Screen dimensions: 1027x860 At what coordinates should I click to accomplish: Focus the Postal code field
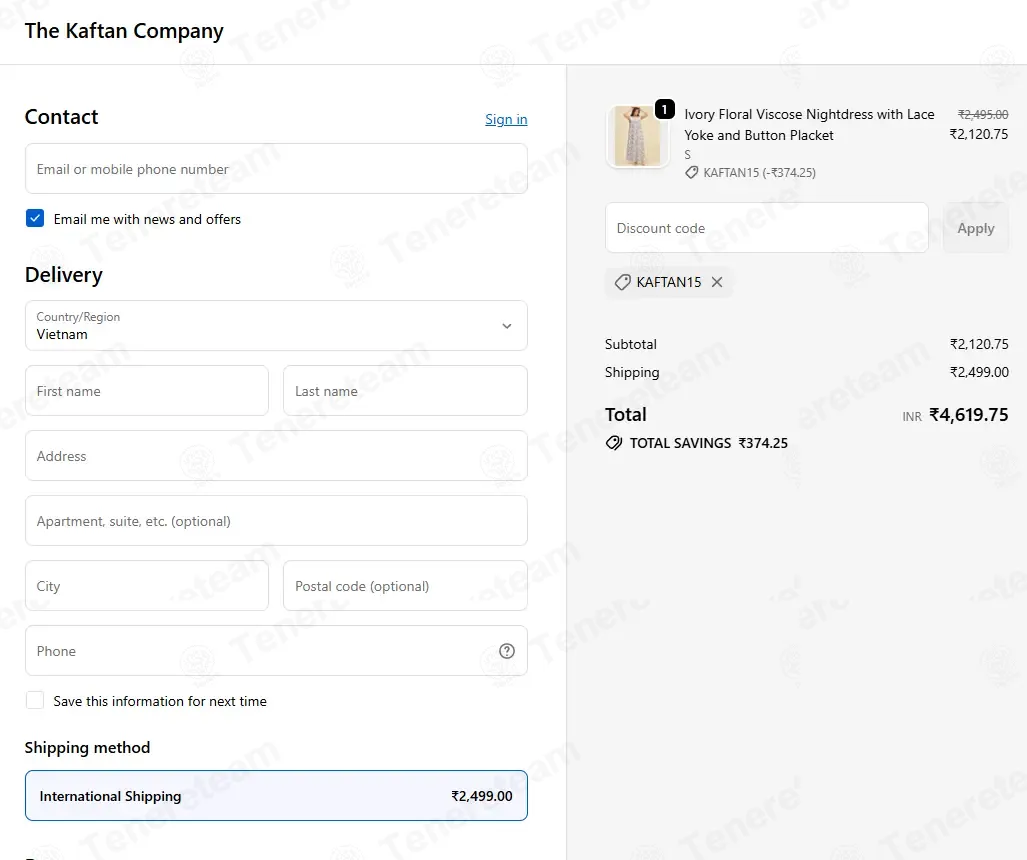click(x=405, y=586)
